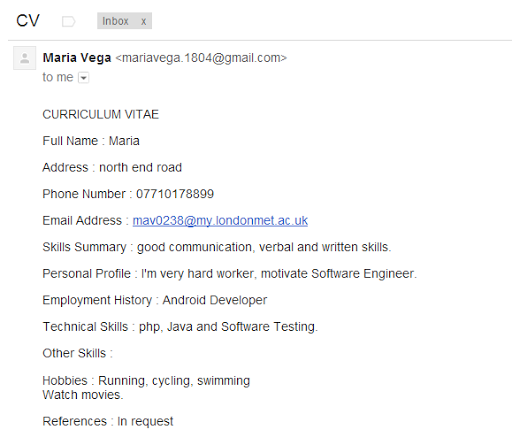Click the Personal Profile line
This screenshot has height=445, width=512.
pos(230,274)
